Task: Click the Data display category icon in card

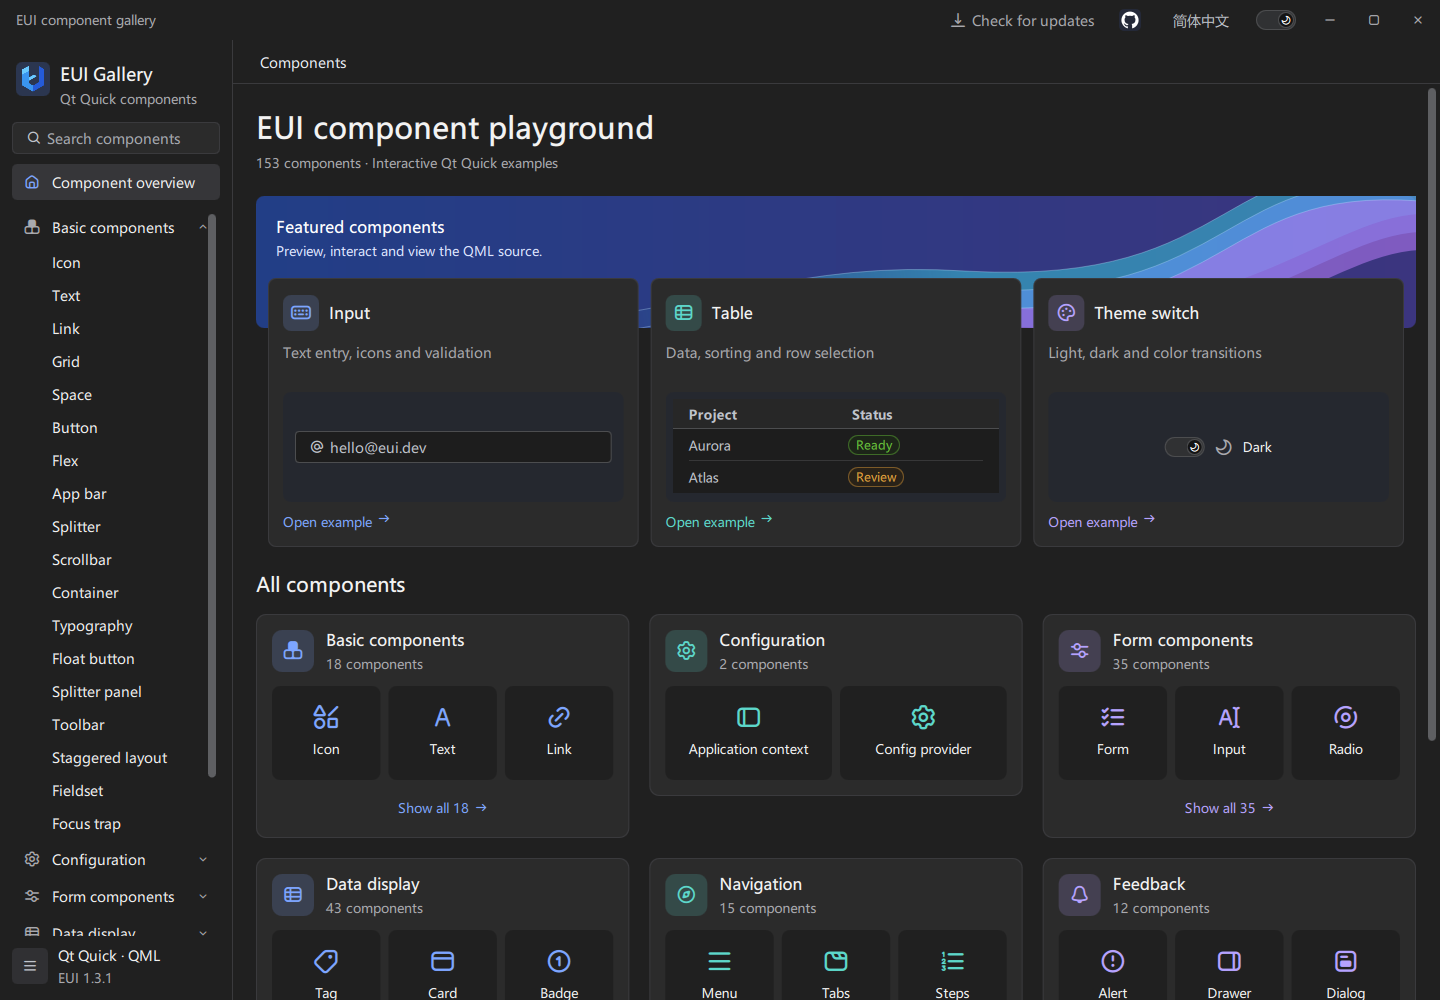Action: coord(293,895)
